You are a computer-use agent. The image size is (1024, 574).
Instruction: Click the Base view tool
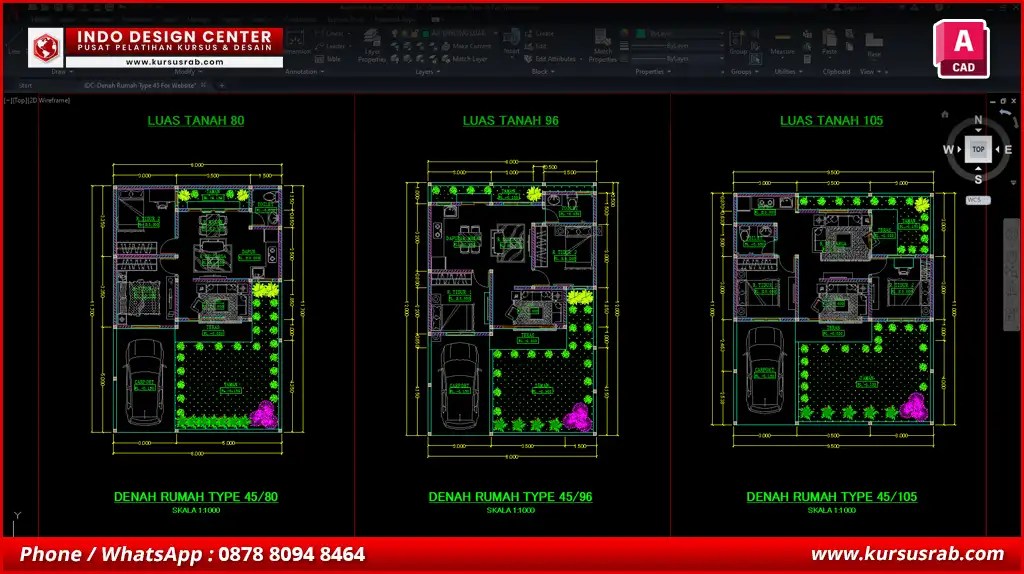tap(874, 44)
